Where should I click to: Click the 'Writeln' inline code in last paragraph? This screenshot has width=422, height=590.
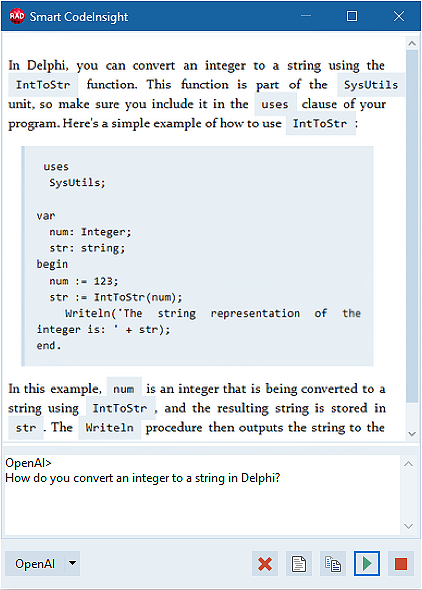point(109,428)
